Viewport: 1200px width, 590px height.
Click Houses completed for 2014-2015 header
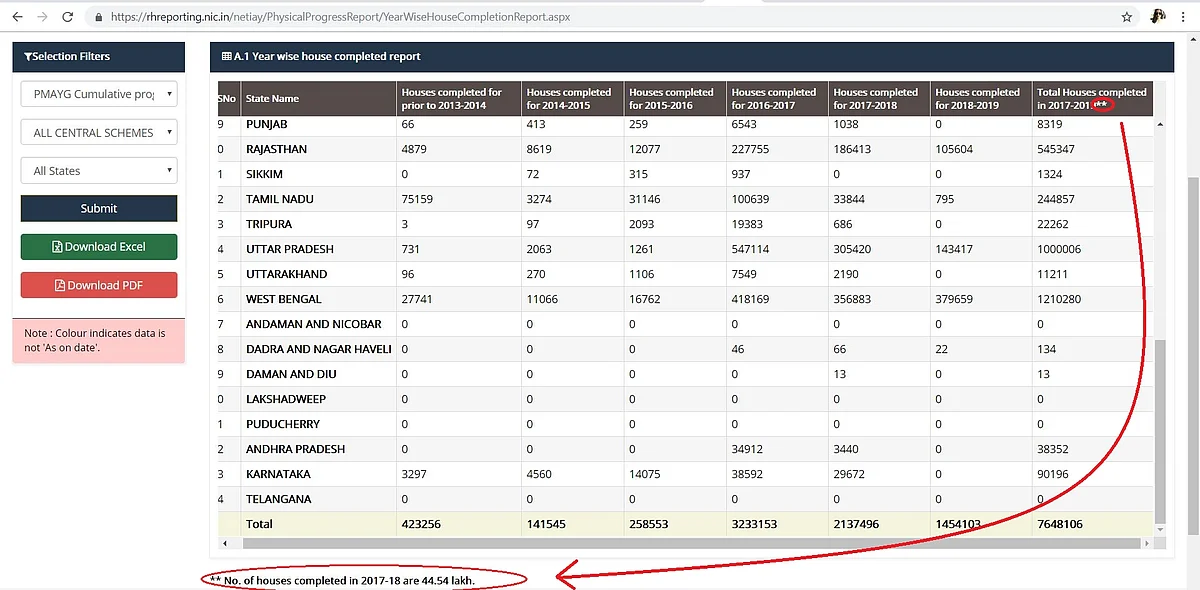pos(574,98)
